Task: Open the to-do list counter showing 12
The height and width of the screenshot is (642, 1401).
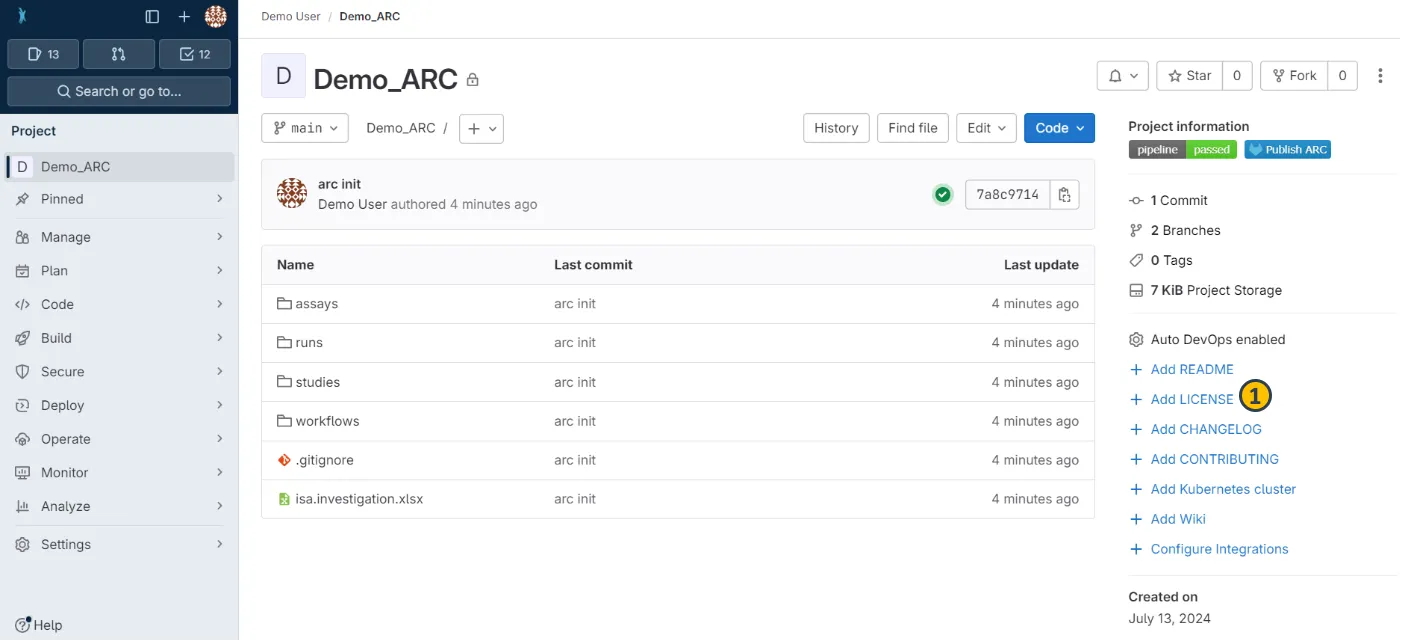Action: coord(194,54)
